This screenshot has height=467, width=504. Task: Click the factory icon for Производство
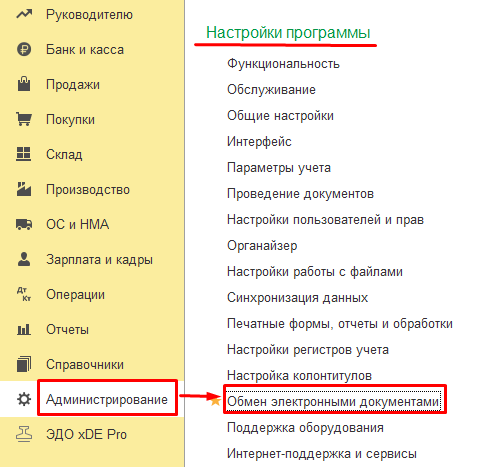click(x=24, y=189)
